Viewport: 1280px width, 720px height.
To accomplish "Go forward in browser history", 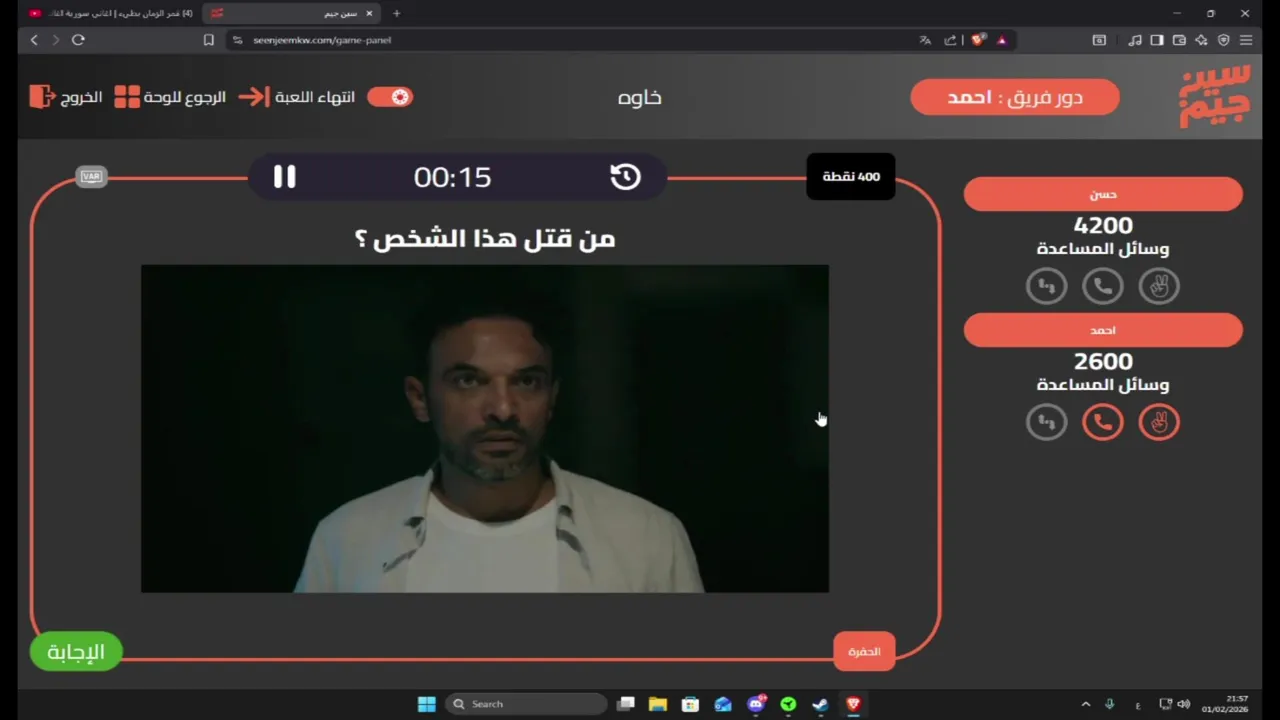I will point(56,40).
